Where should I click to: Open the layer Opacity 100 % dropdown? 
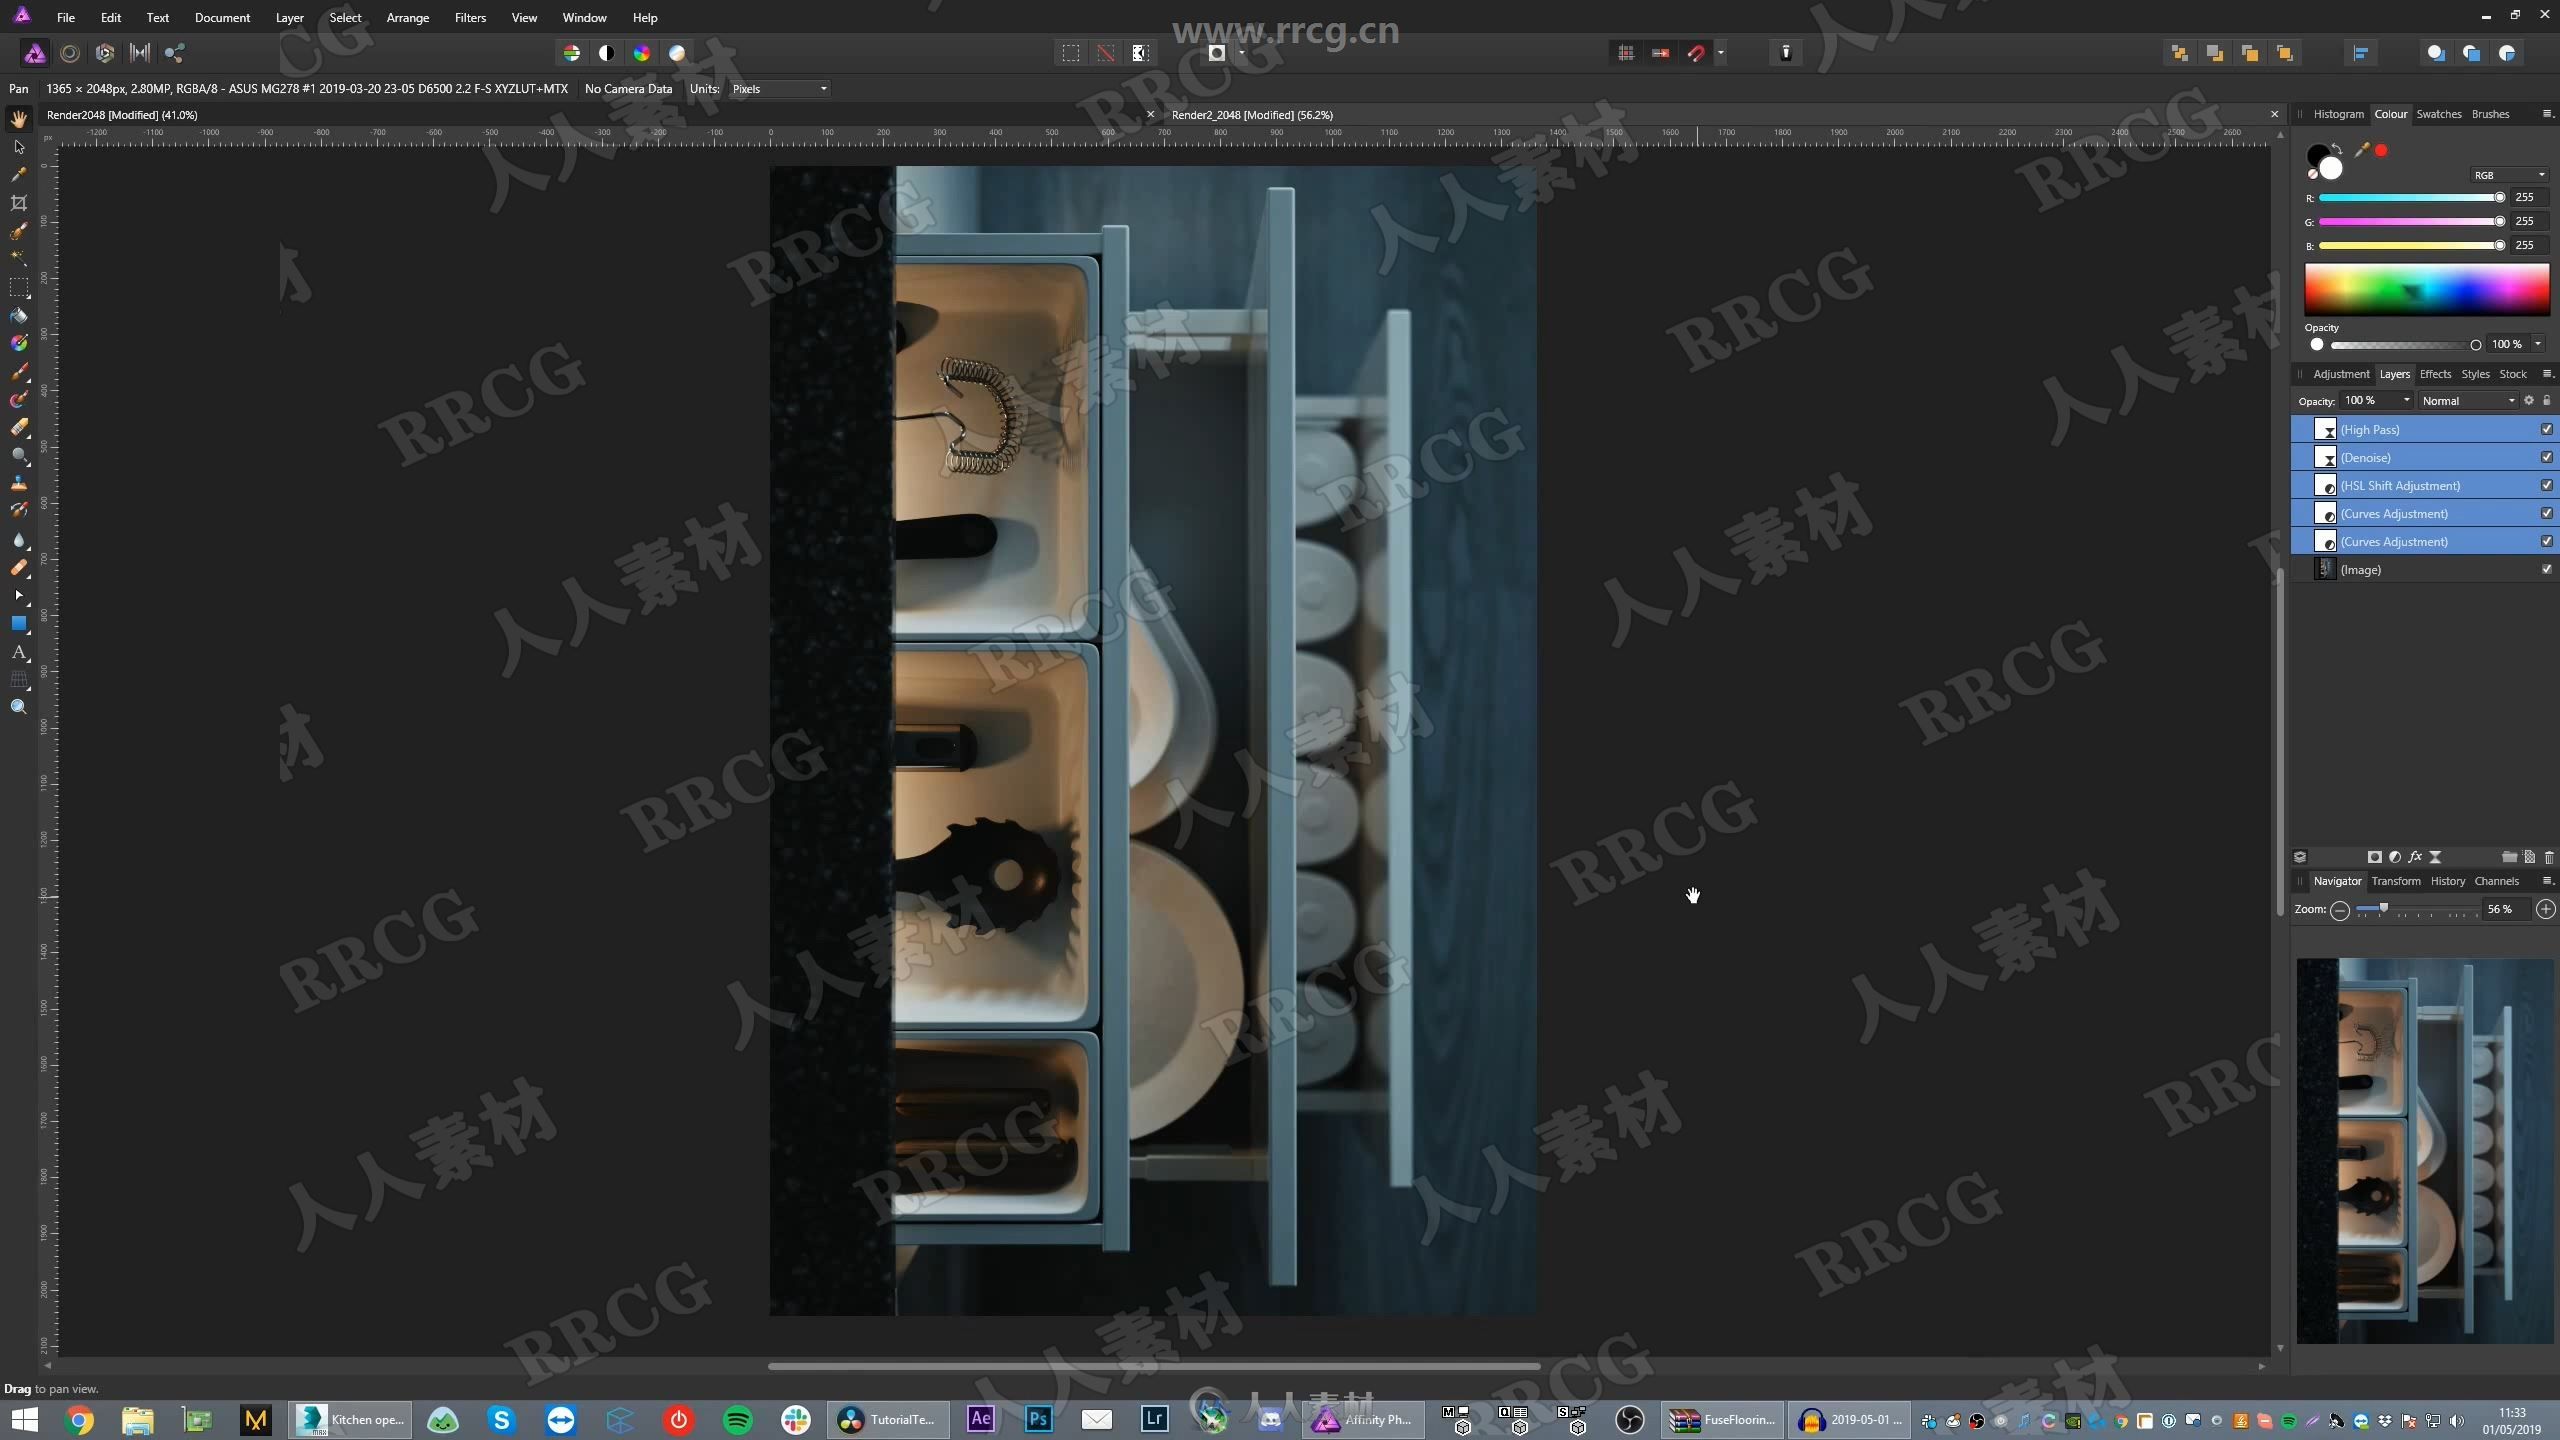(2377, 401)
